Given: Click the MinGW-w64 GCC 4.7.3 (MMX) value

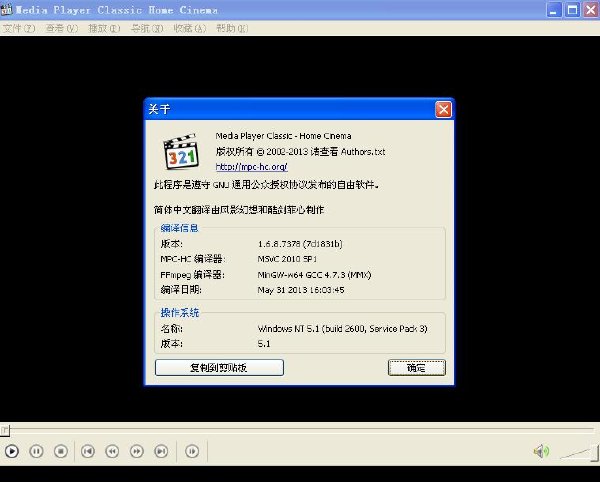Looking at the screenshot, I should (x=314, y=275).
